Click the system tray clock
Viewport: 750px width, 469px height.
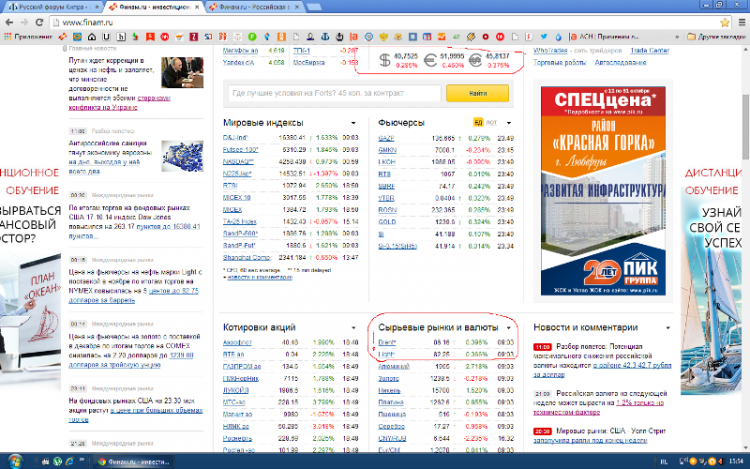736,461
